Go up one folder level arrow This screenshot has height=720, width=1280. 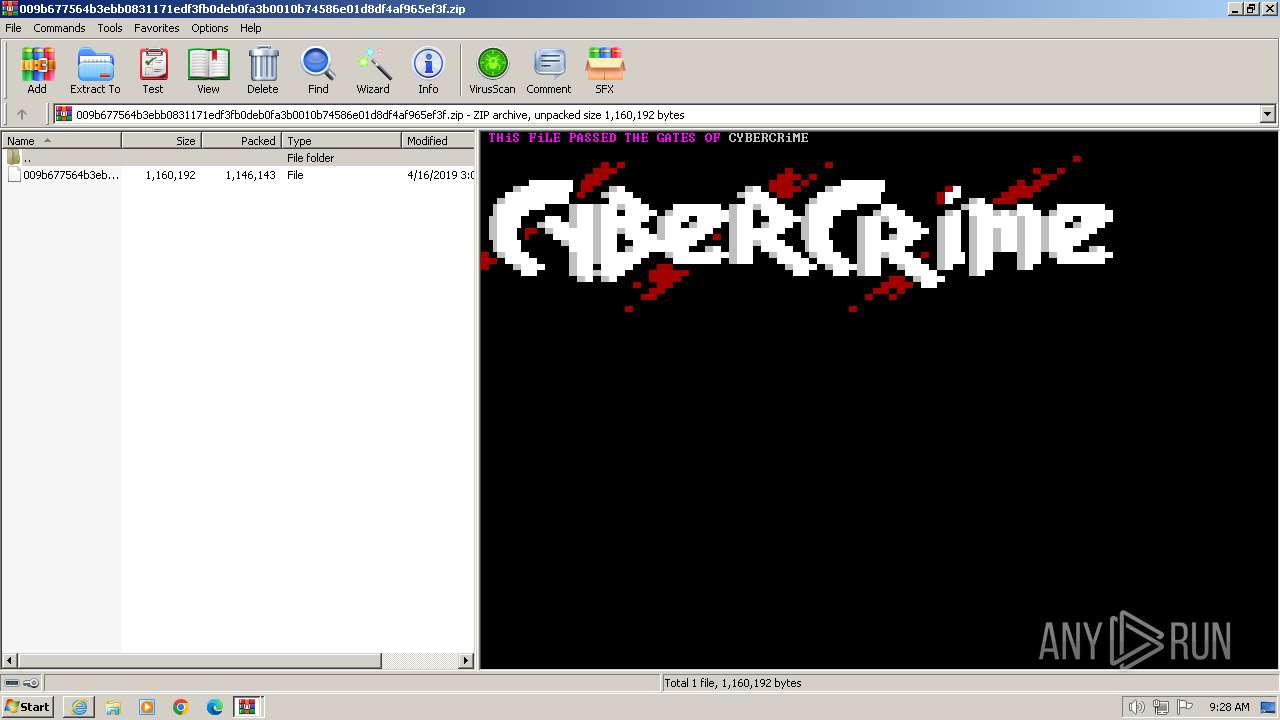click(22, 114)
